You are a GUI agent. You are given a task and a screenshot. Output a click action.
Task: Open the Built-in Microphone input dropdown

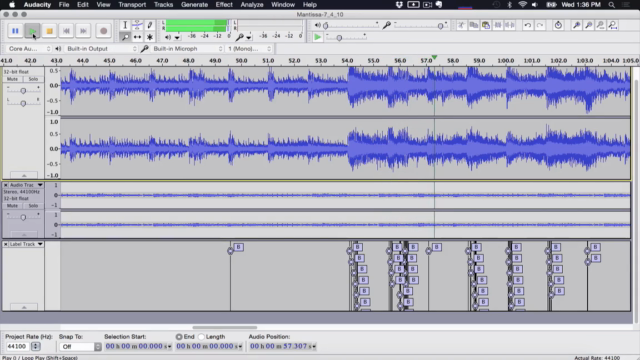(187, 49)
